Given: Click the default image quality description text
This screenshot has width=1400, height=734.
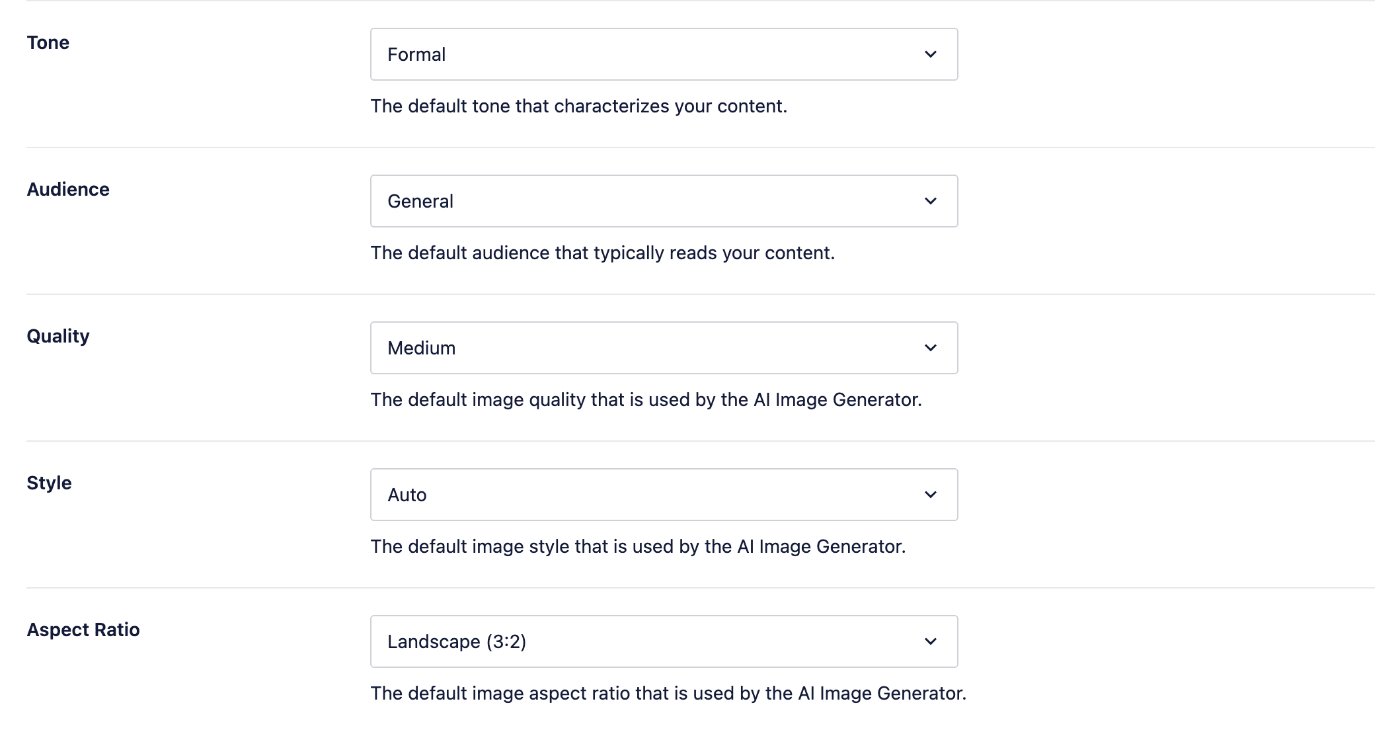Looking at the screenshot, I should (x=646, y=400).
